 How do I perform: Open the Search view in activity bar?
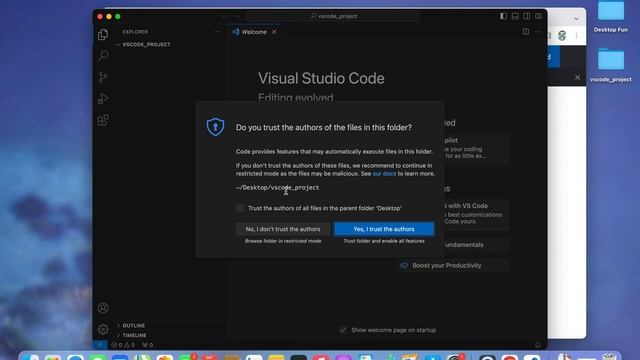(103, 56)
